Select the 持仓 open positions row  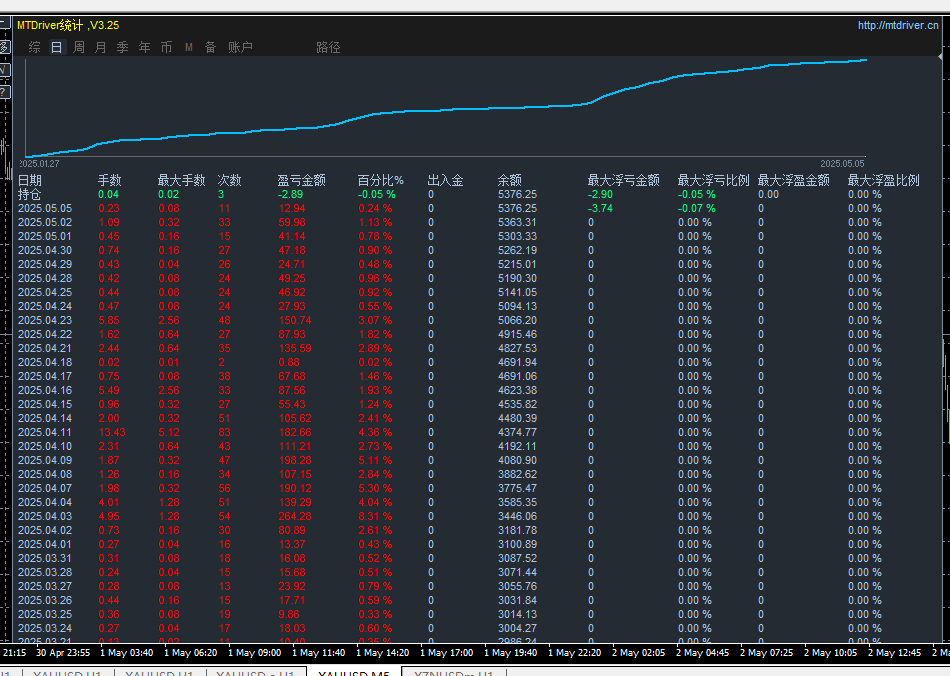30,194
